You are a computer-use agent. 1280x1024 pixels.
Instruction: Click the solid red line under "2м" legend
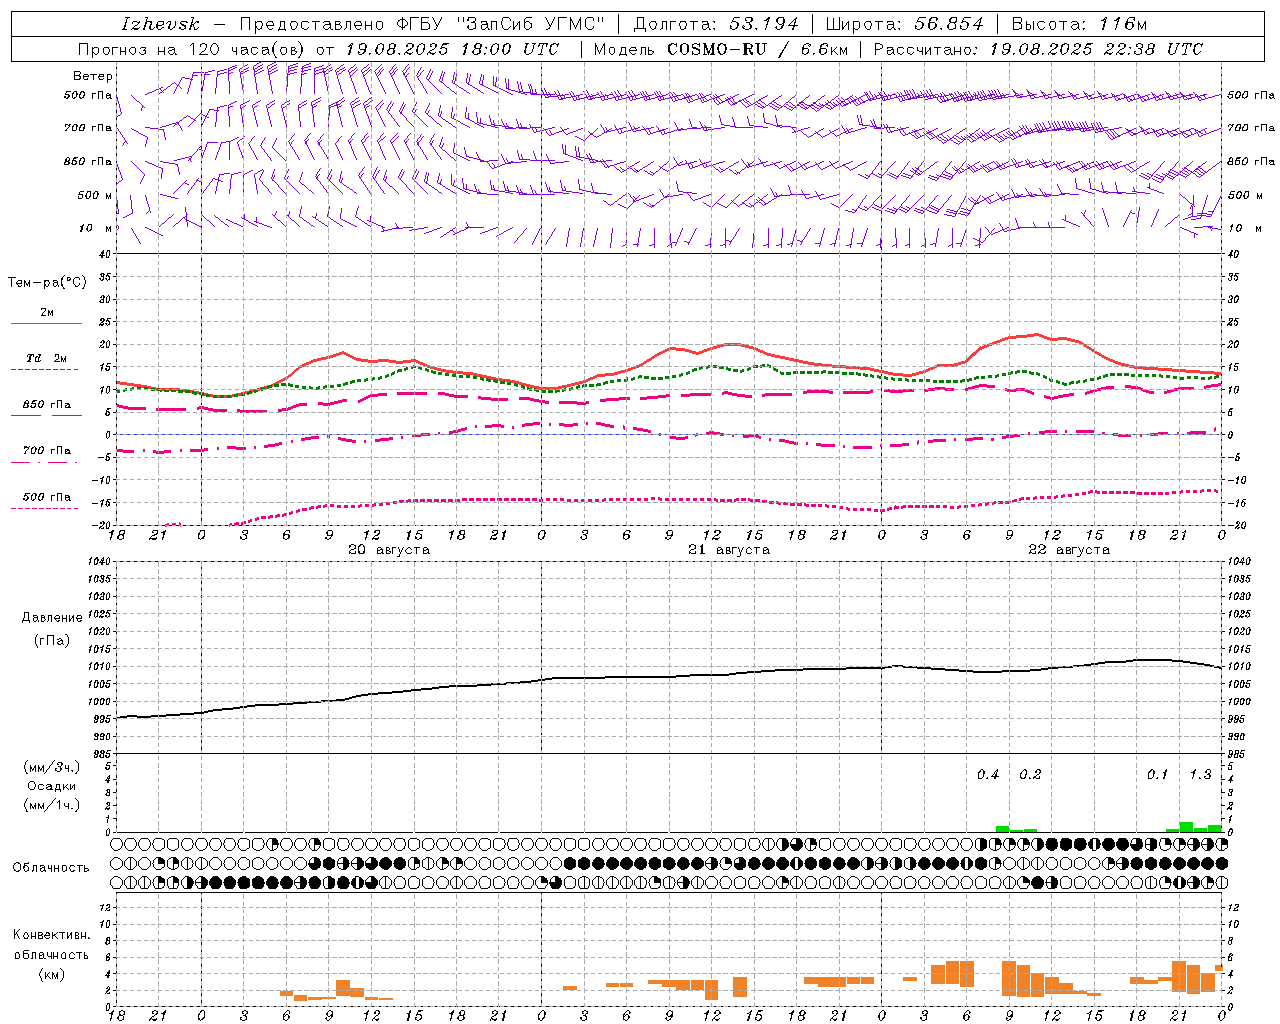pos(46,323)
